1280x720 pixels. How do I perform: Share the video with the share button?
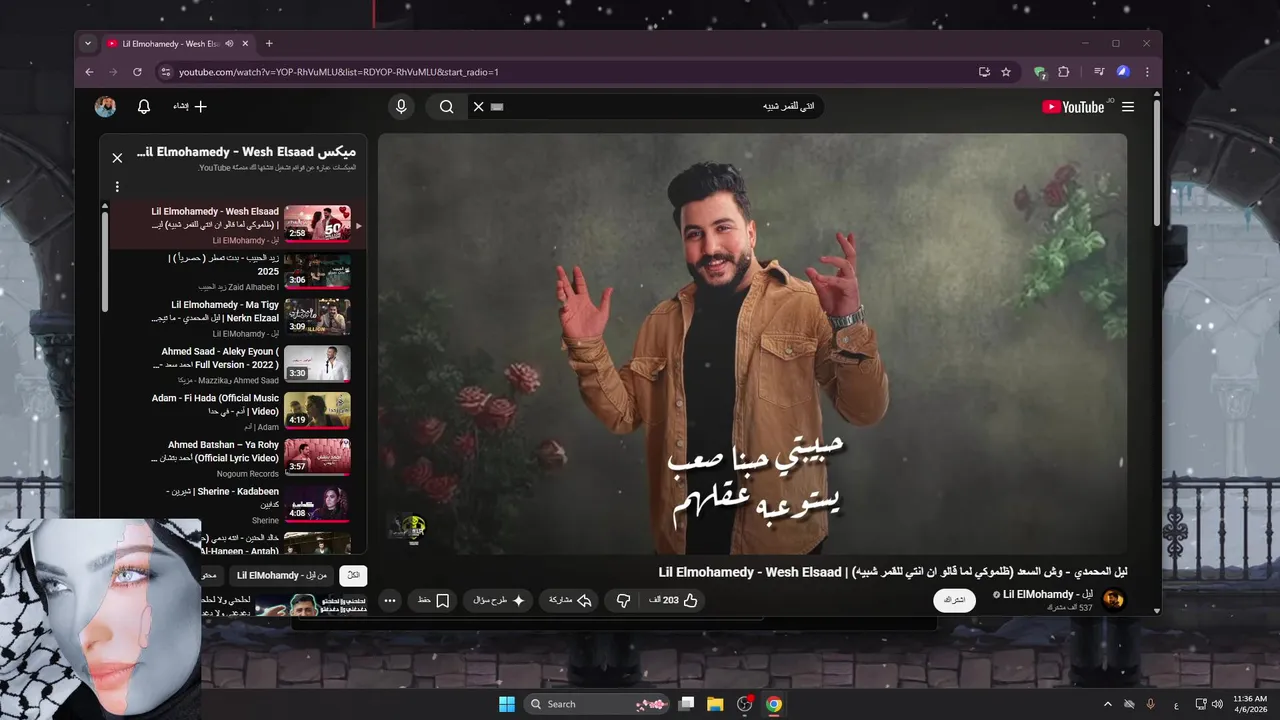(x=570, y=601)
